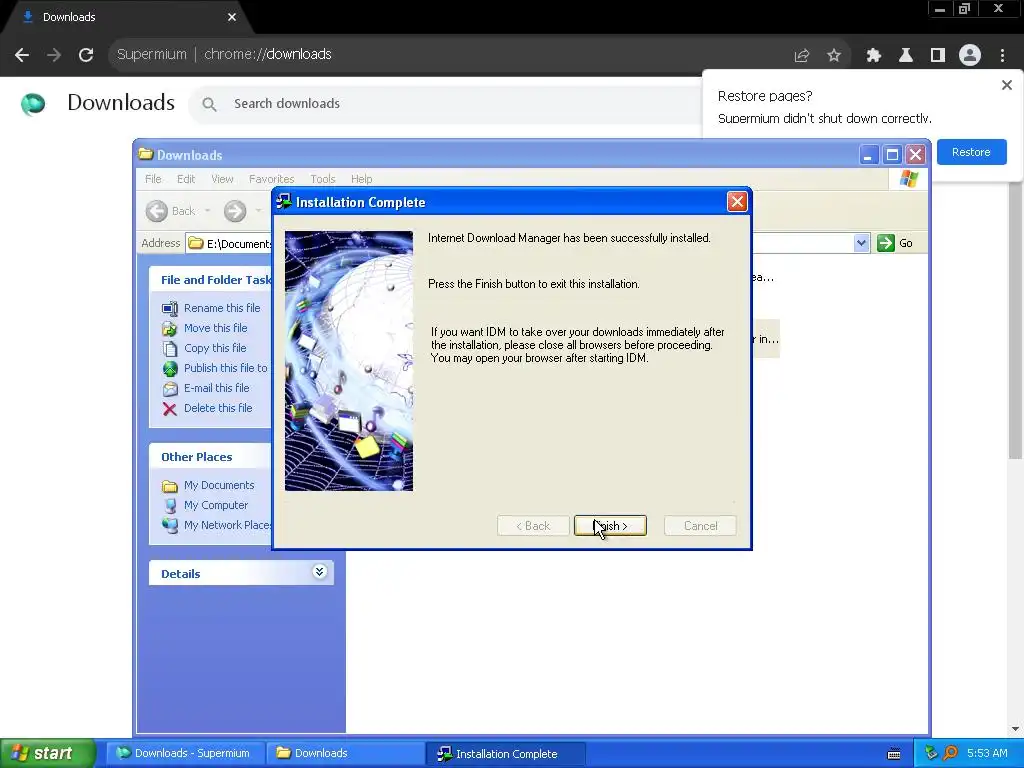Open Favorites menu in Downloads explorer window
1024x768 pixels.
(x=271, y=179)
